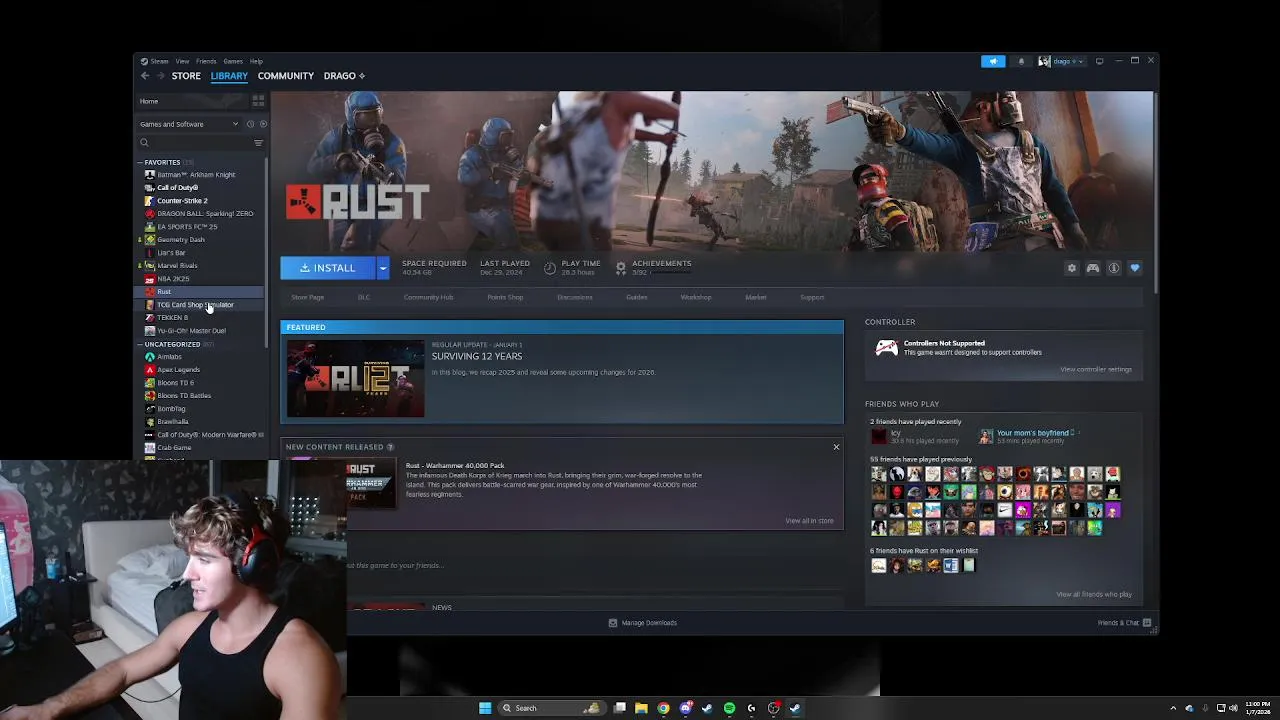1280x720 pixels.
Task: Open advanced library filters icon
Action: tap(258, 143)
